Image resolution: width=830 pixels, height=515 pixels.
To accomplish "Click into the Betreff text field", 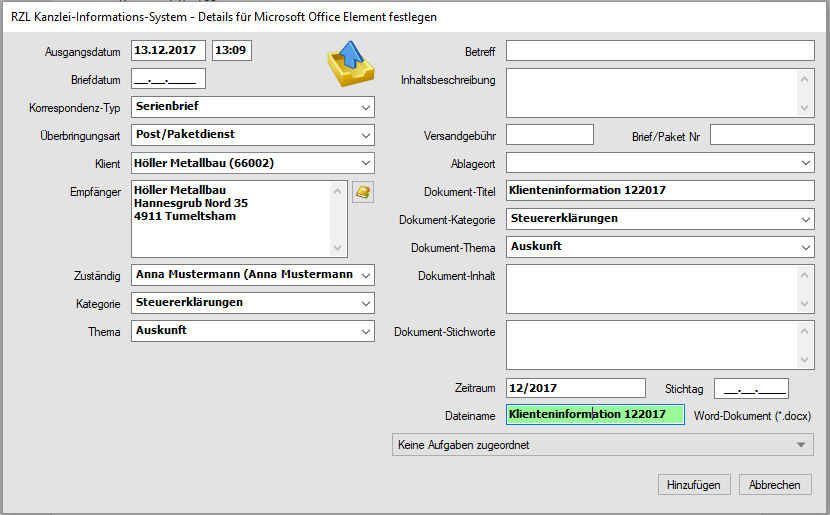I will (x=660, y=51).
